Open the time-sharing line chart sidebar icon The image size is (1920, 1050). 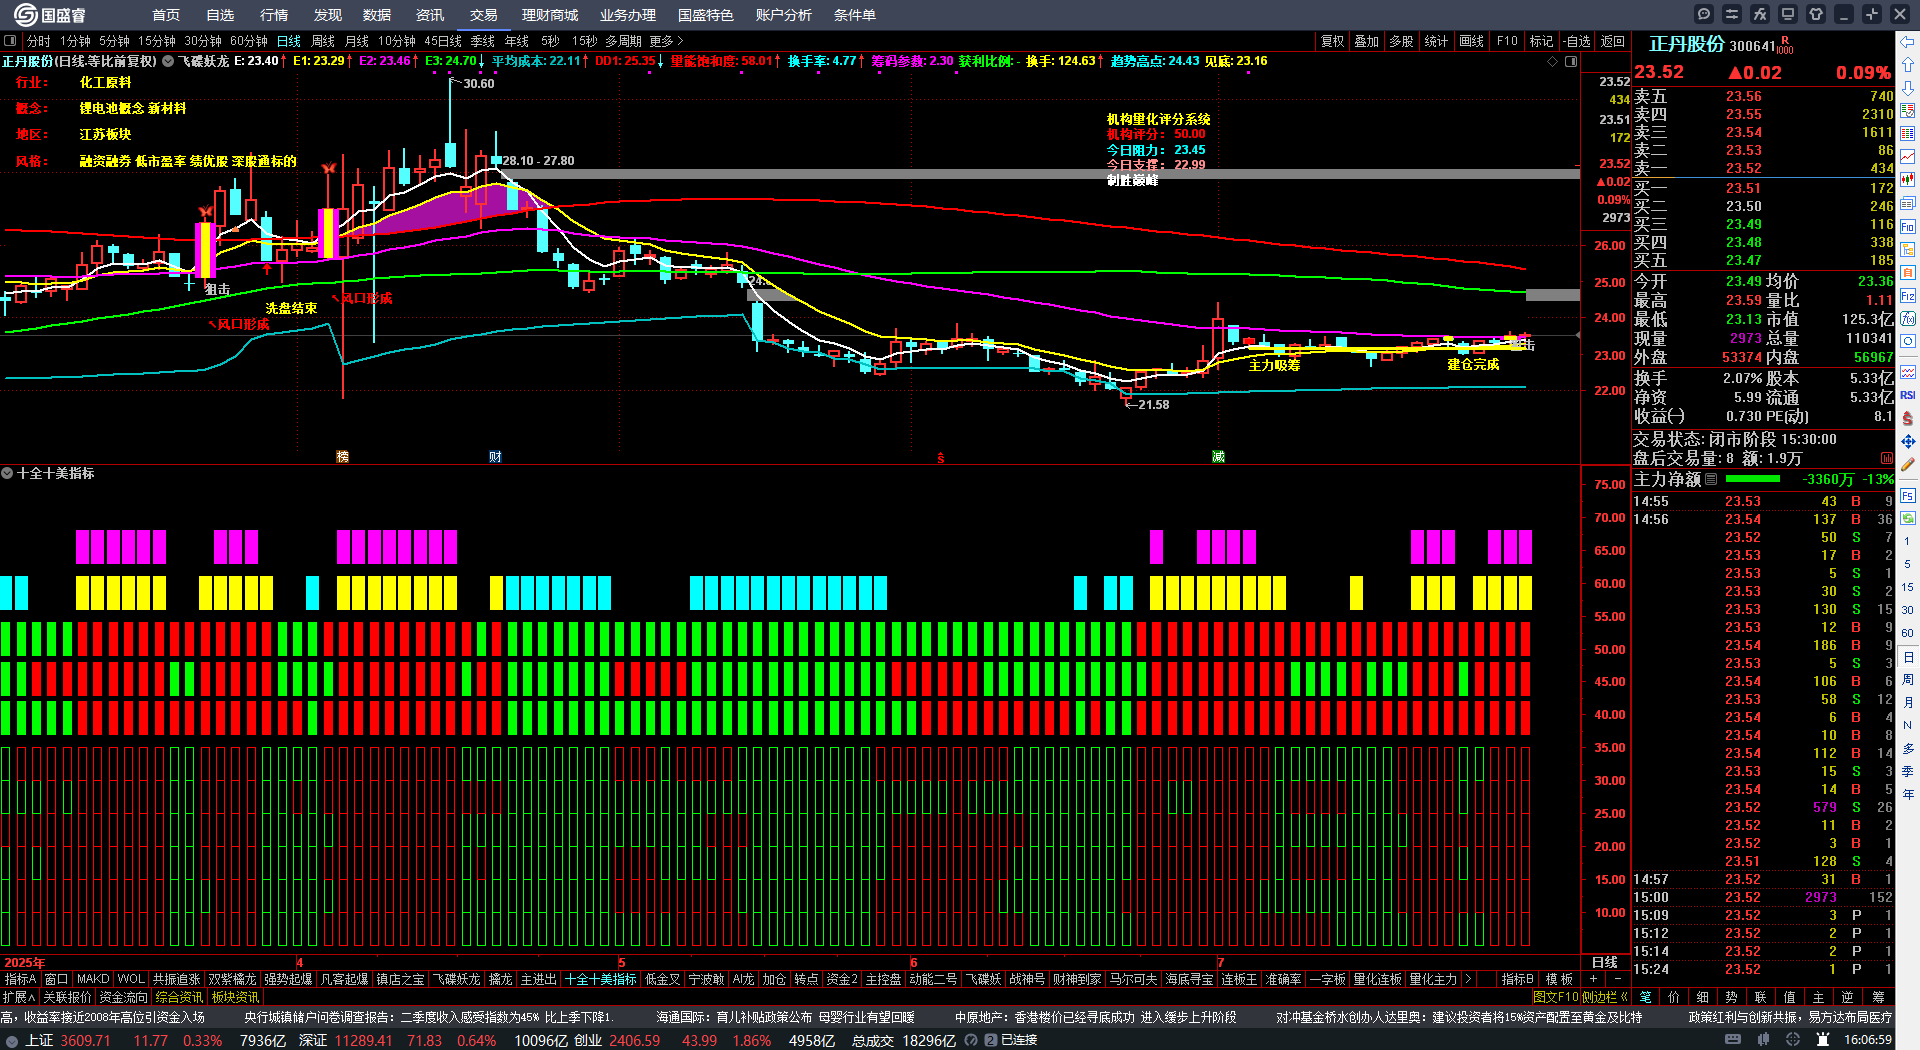click(1908, 157)
